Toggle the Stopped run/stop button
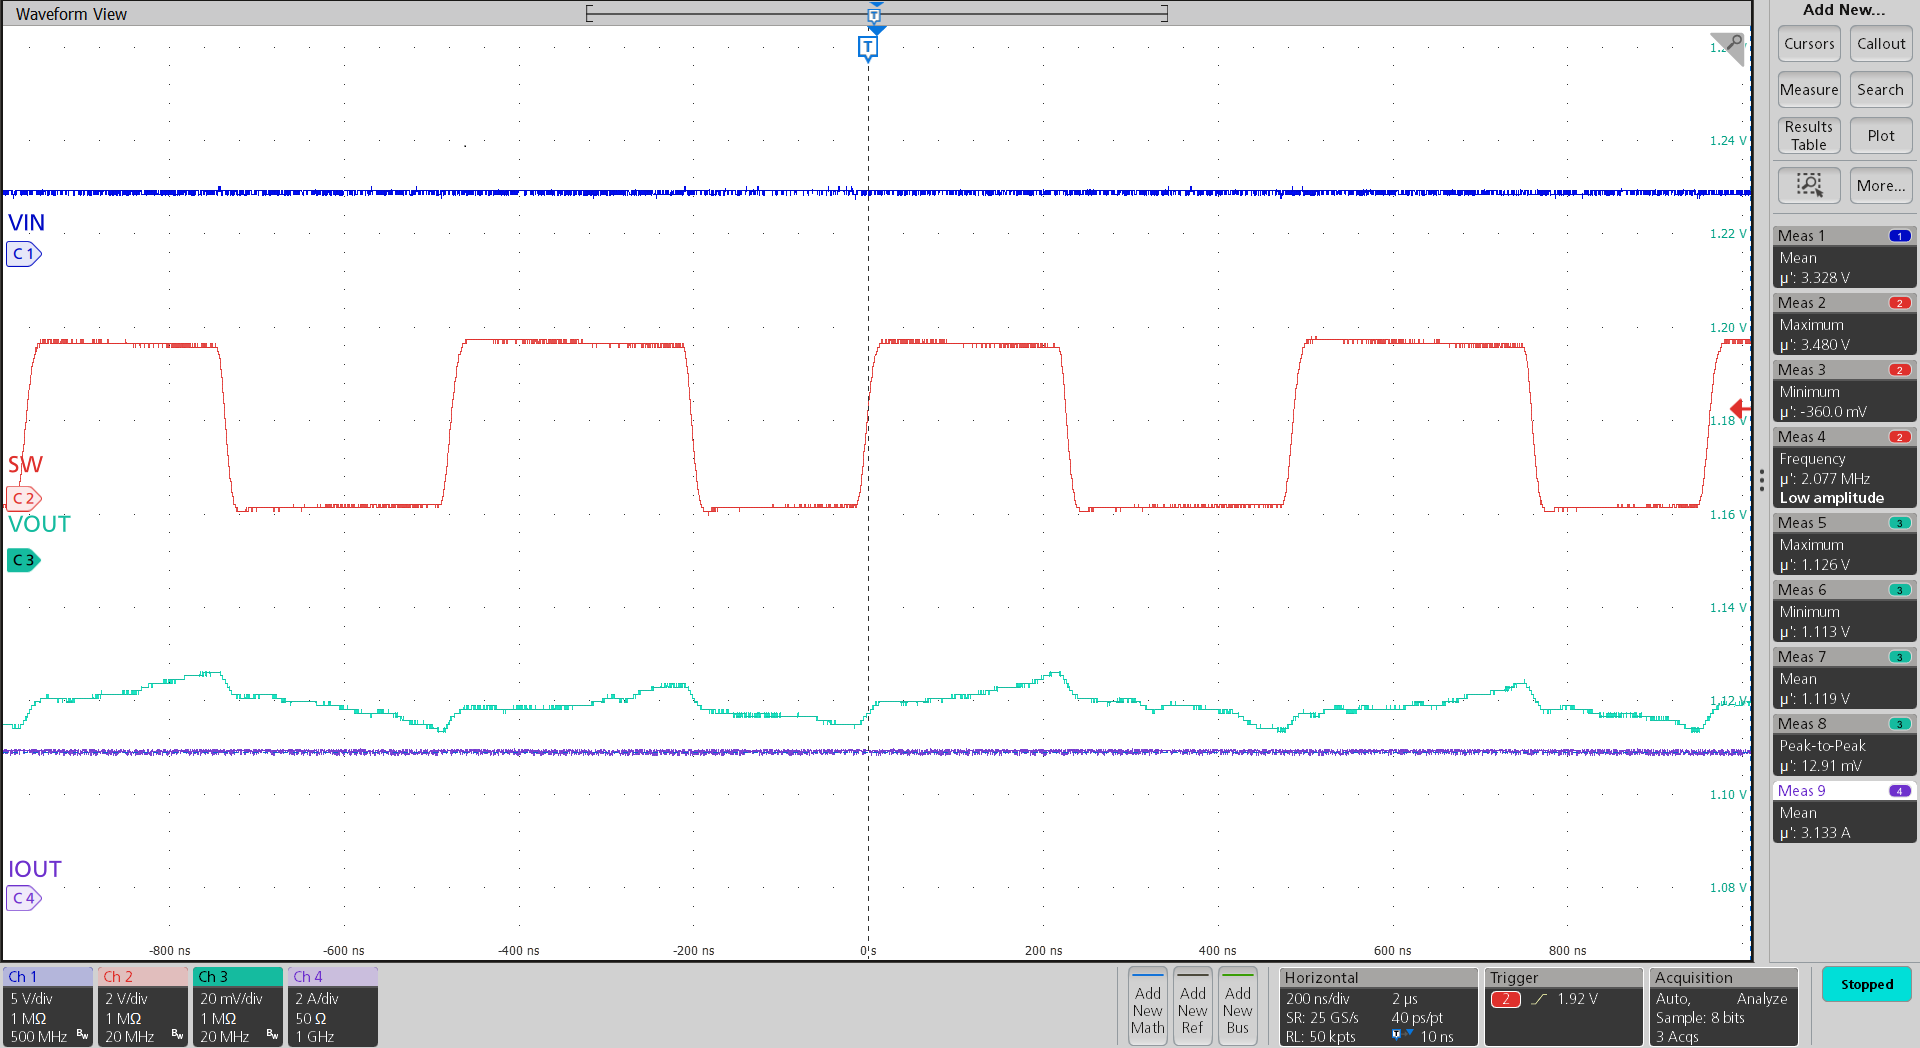 (x=1867, y=984)
